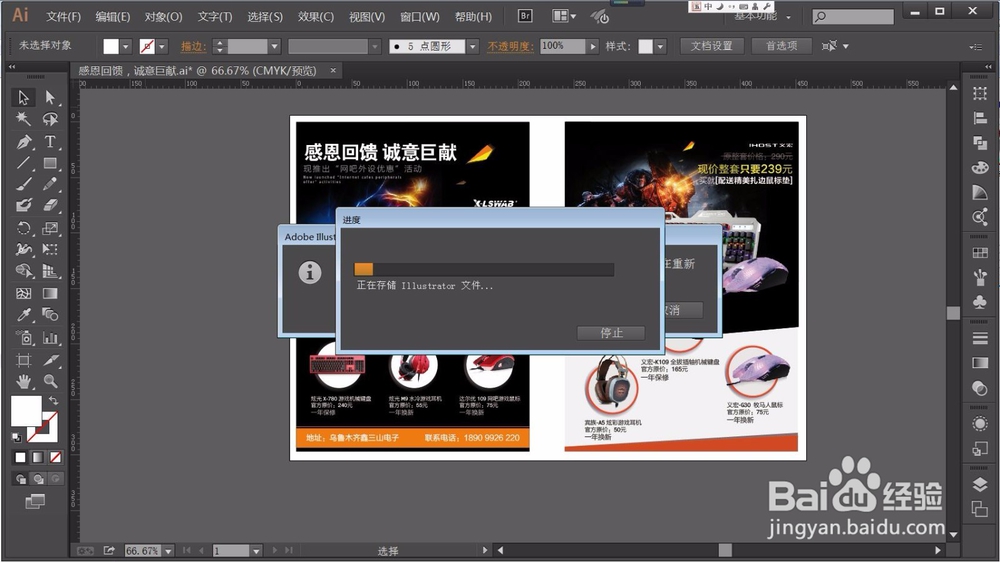Viewport: 1000px width, 562px height.
Task: Open the arrange documents dropdown
Action: (564, 16)
